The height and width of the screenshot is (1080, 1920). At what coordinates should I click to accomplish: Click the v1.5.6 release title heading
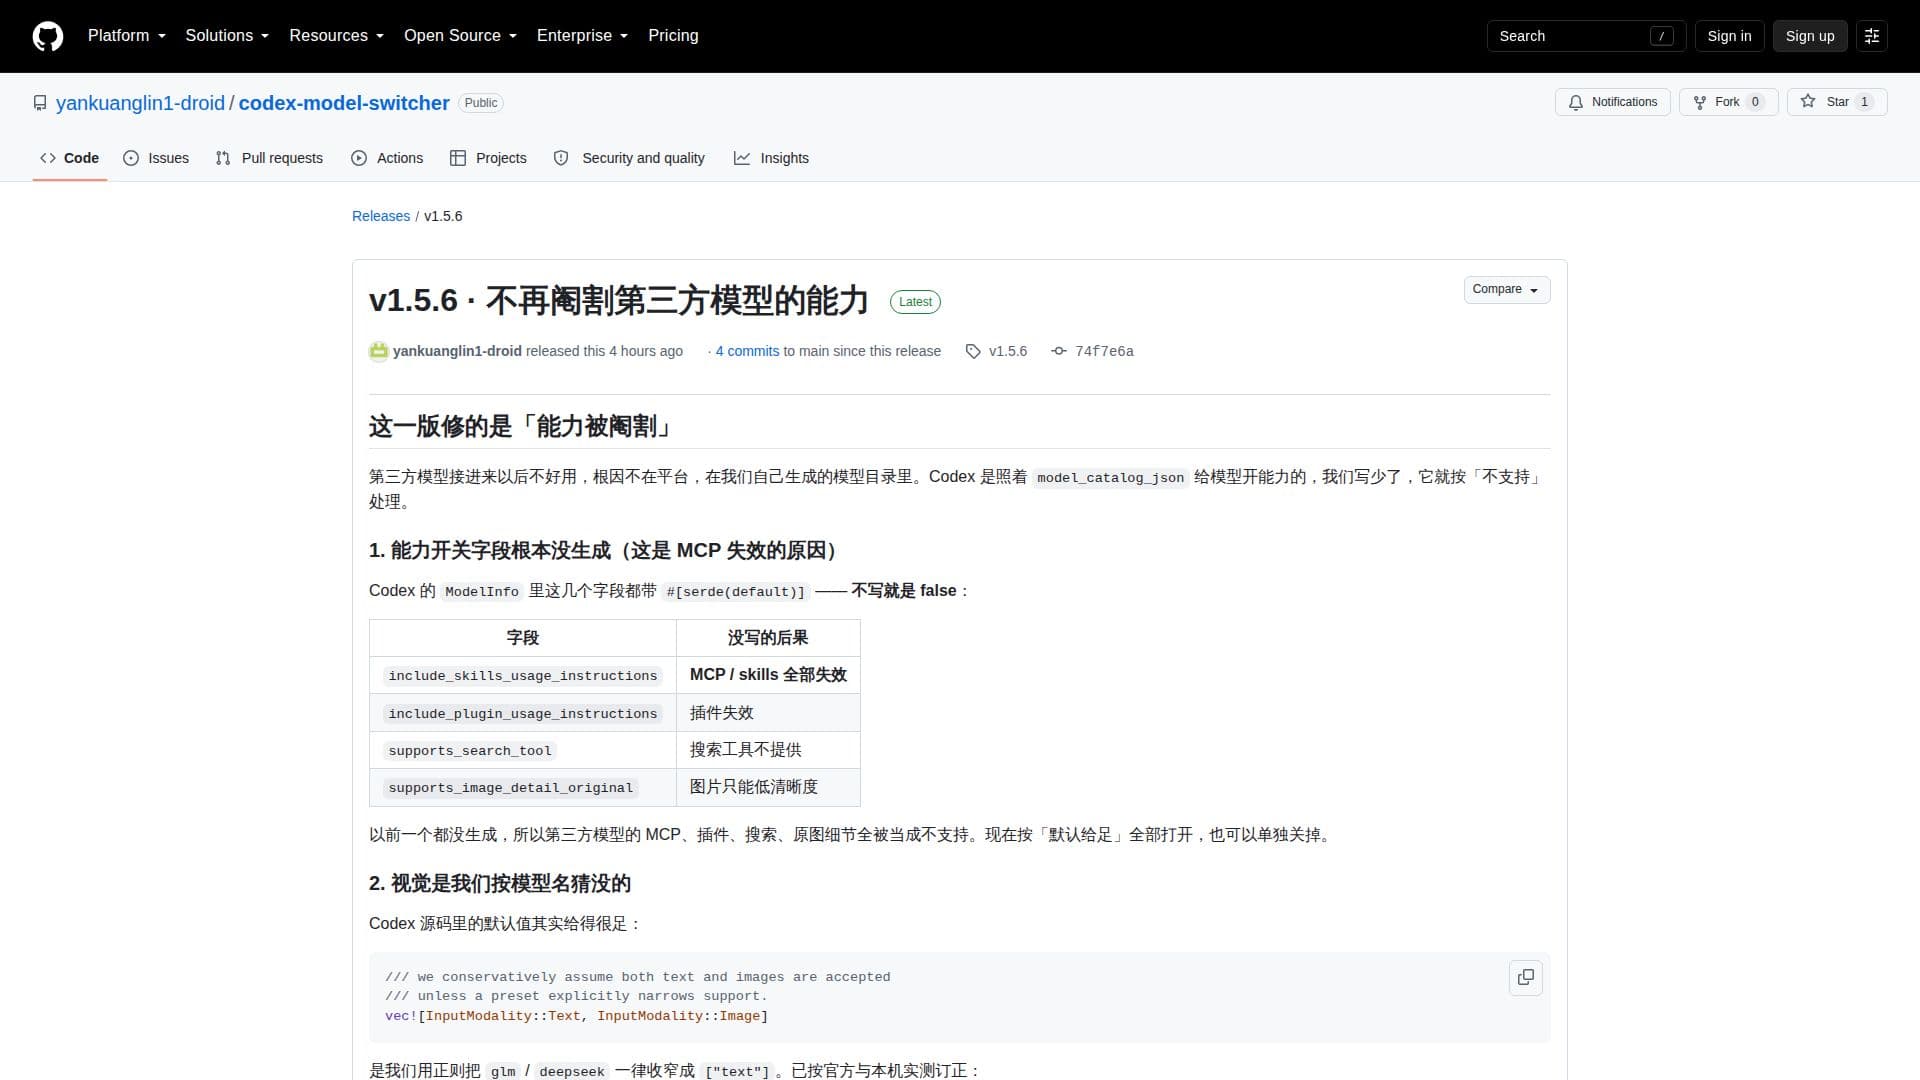[x=618, y=300]
